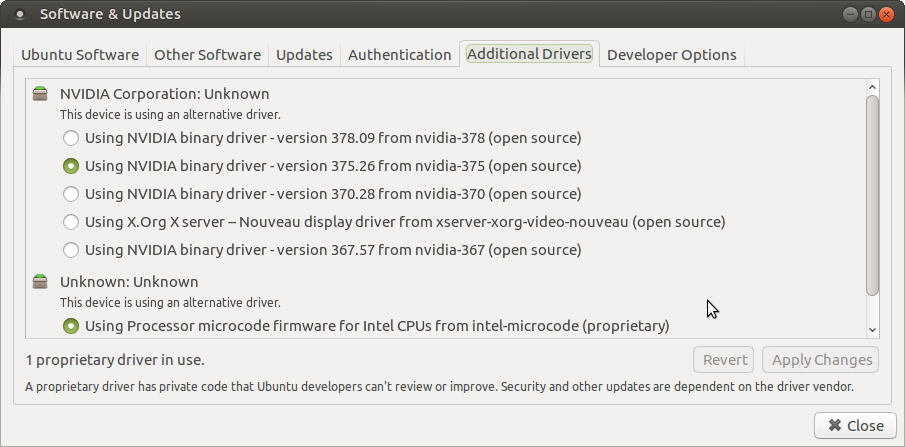Switch to the Other Software tab
Viewport: 905px width, 447px height.
pos(207,55)
